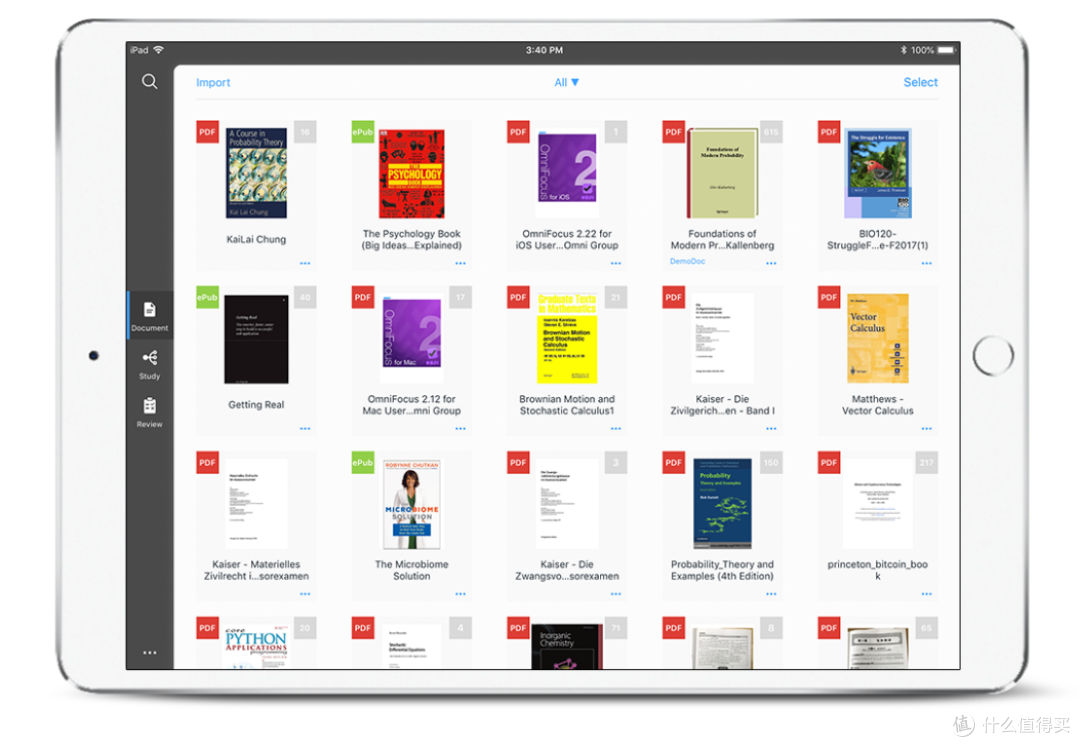Open more options for Kaiser - Die Zwangsvo

tap(616, 594)
